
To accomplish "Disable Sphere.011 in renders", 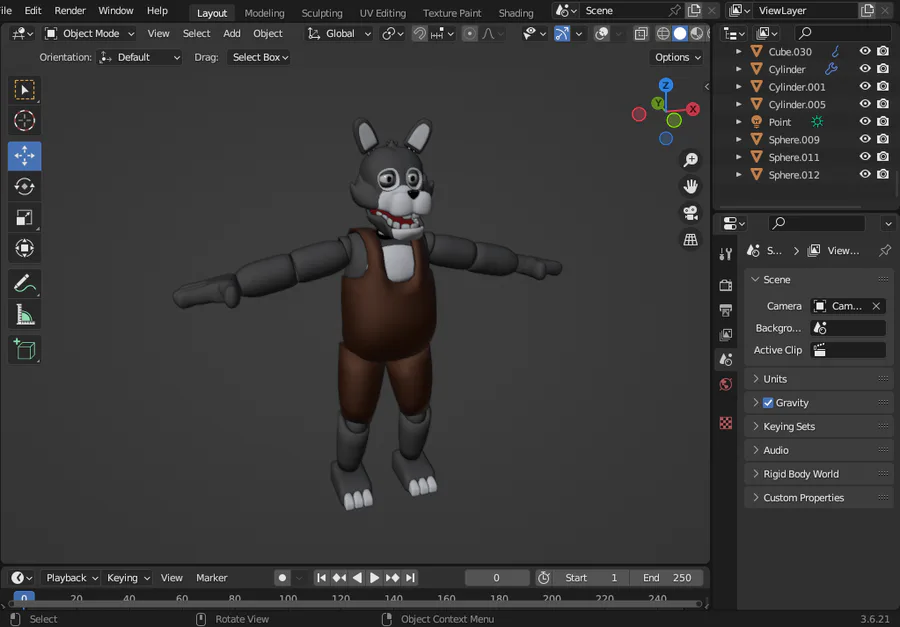I will coord(883,156).
